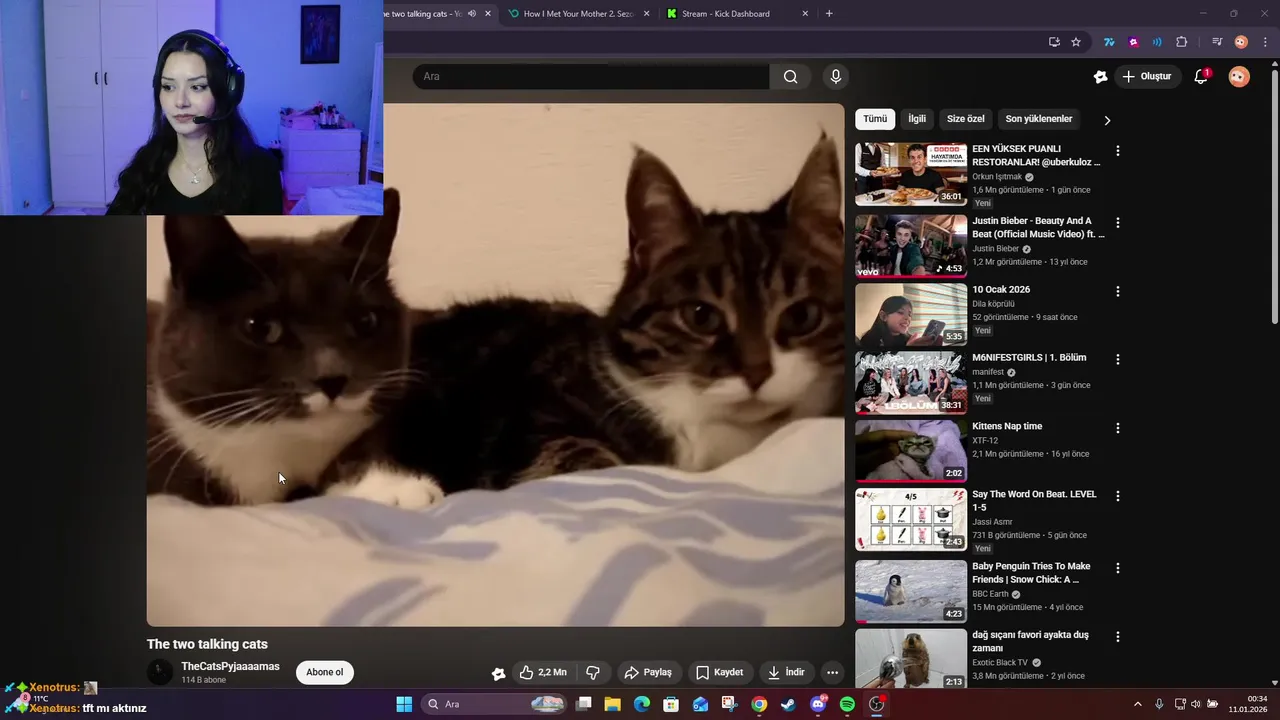
Task: Like the video with thumbs-up 2,2 Mn
Action: (x=543, y=672)
